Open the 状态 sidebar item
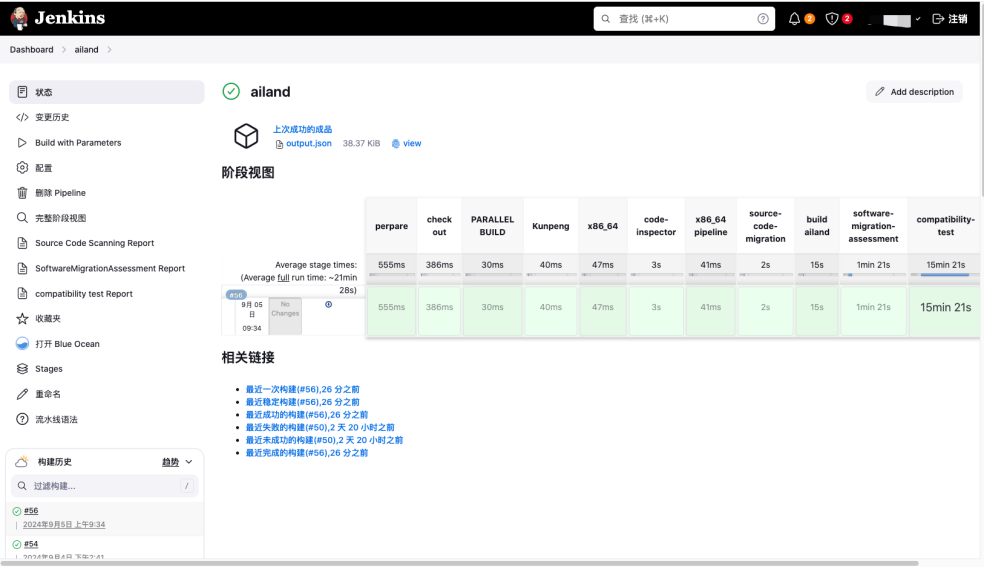The height and width of the screenshot is (567, 984). (x=44, y=92)
